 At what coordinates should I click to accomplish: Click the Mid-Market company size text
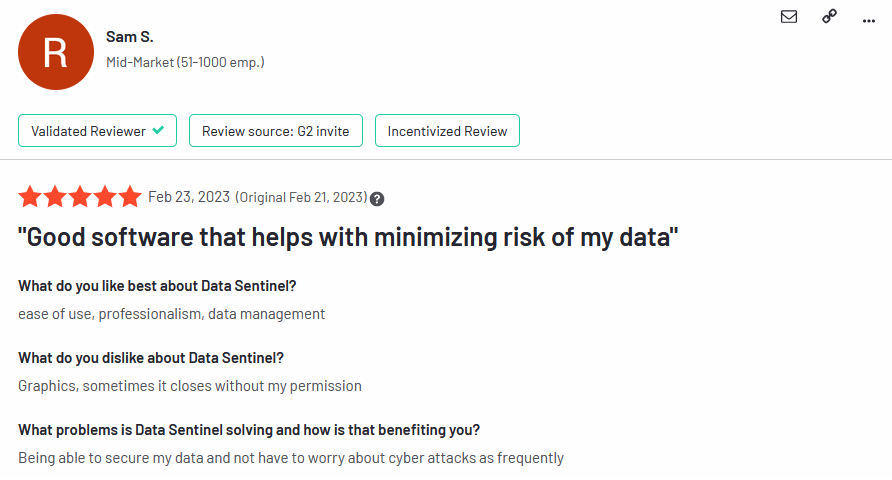click(185, 62)
